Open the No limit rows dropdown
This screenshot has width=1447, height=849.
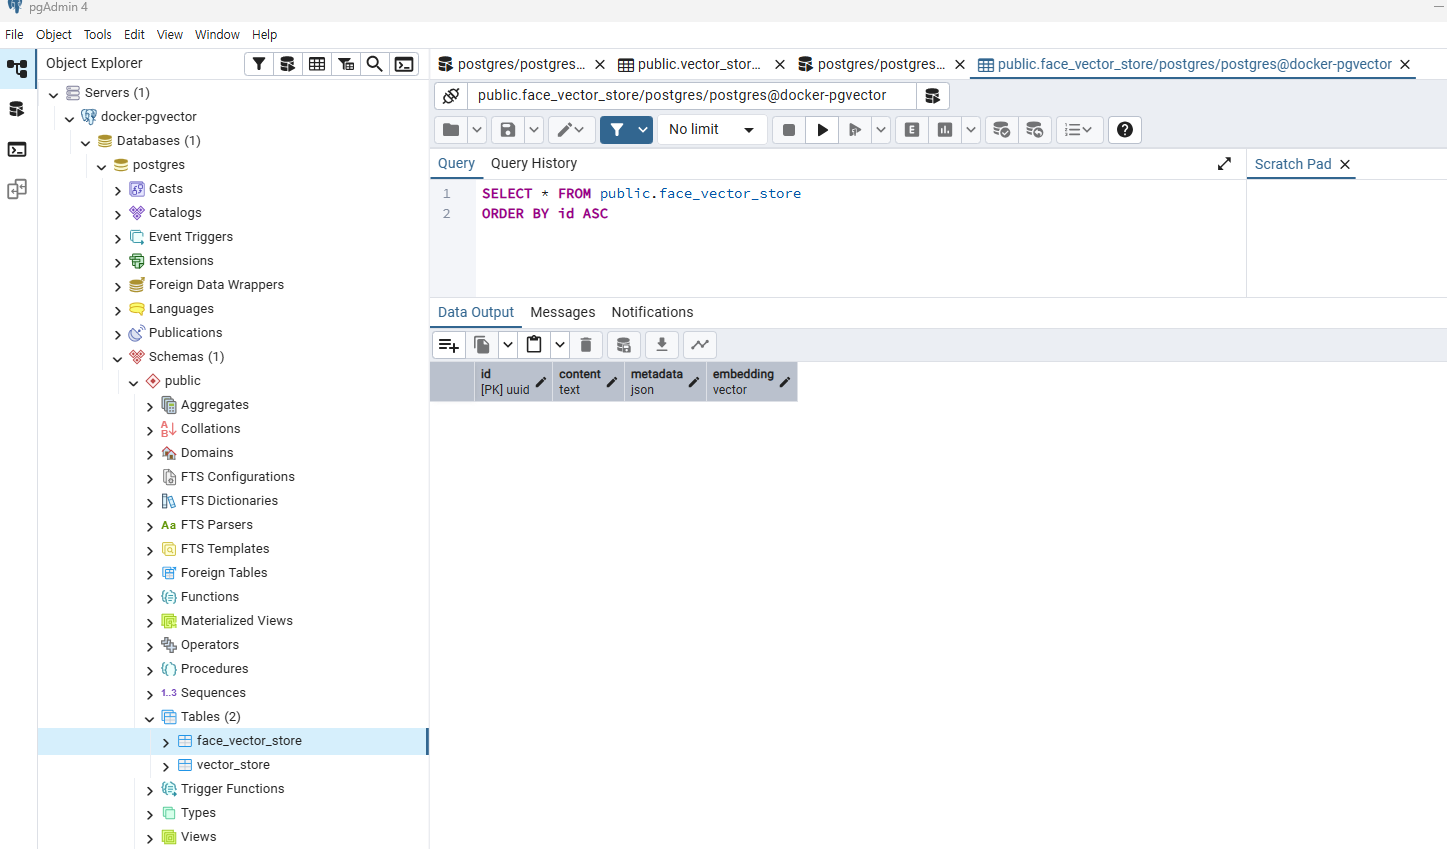[x=712, y=130]
